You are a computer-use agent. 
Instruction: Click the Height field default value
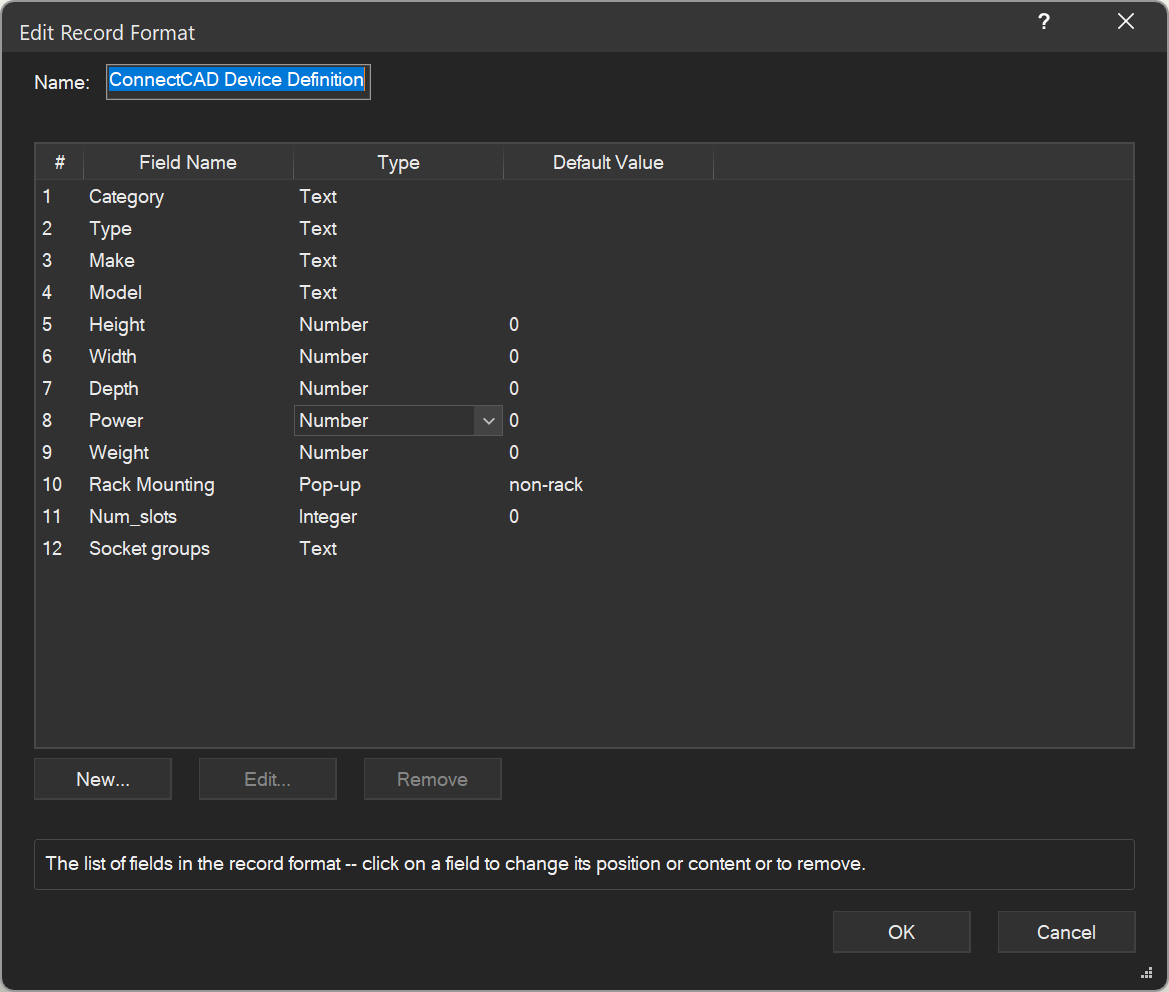pos(514,325)
